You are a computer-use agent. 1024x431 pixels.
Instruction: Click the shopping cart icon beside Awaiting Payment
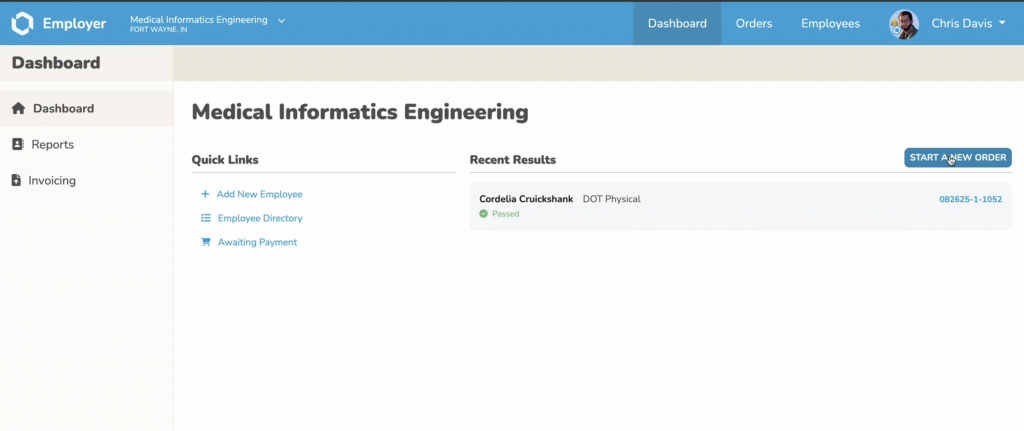click(x=206, y=242)
